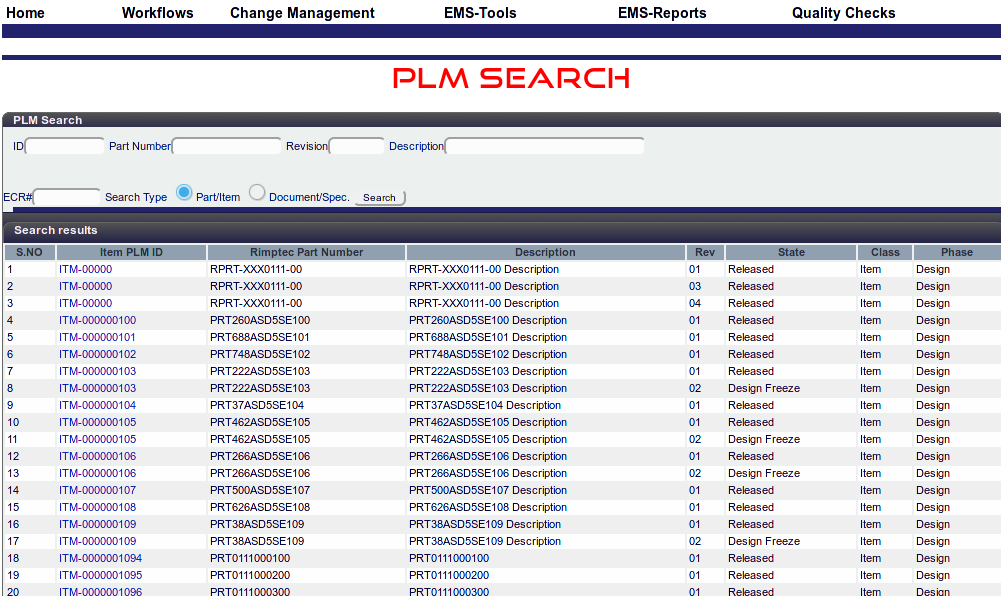Open item link ITM-000000100
The height and width of the screenshot is (596, 1001).
point(97,320)
